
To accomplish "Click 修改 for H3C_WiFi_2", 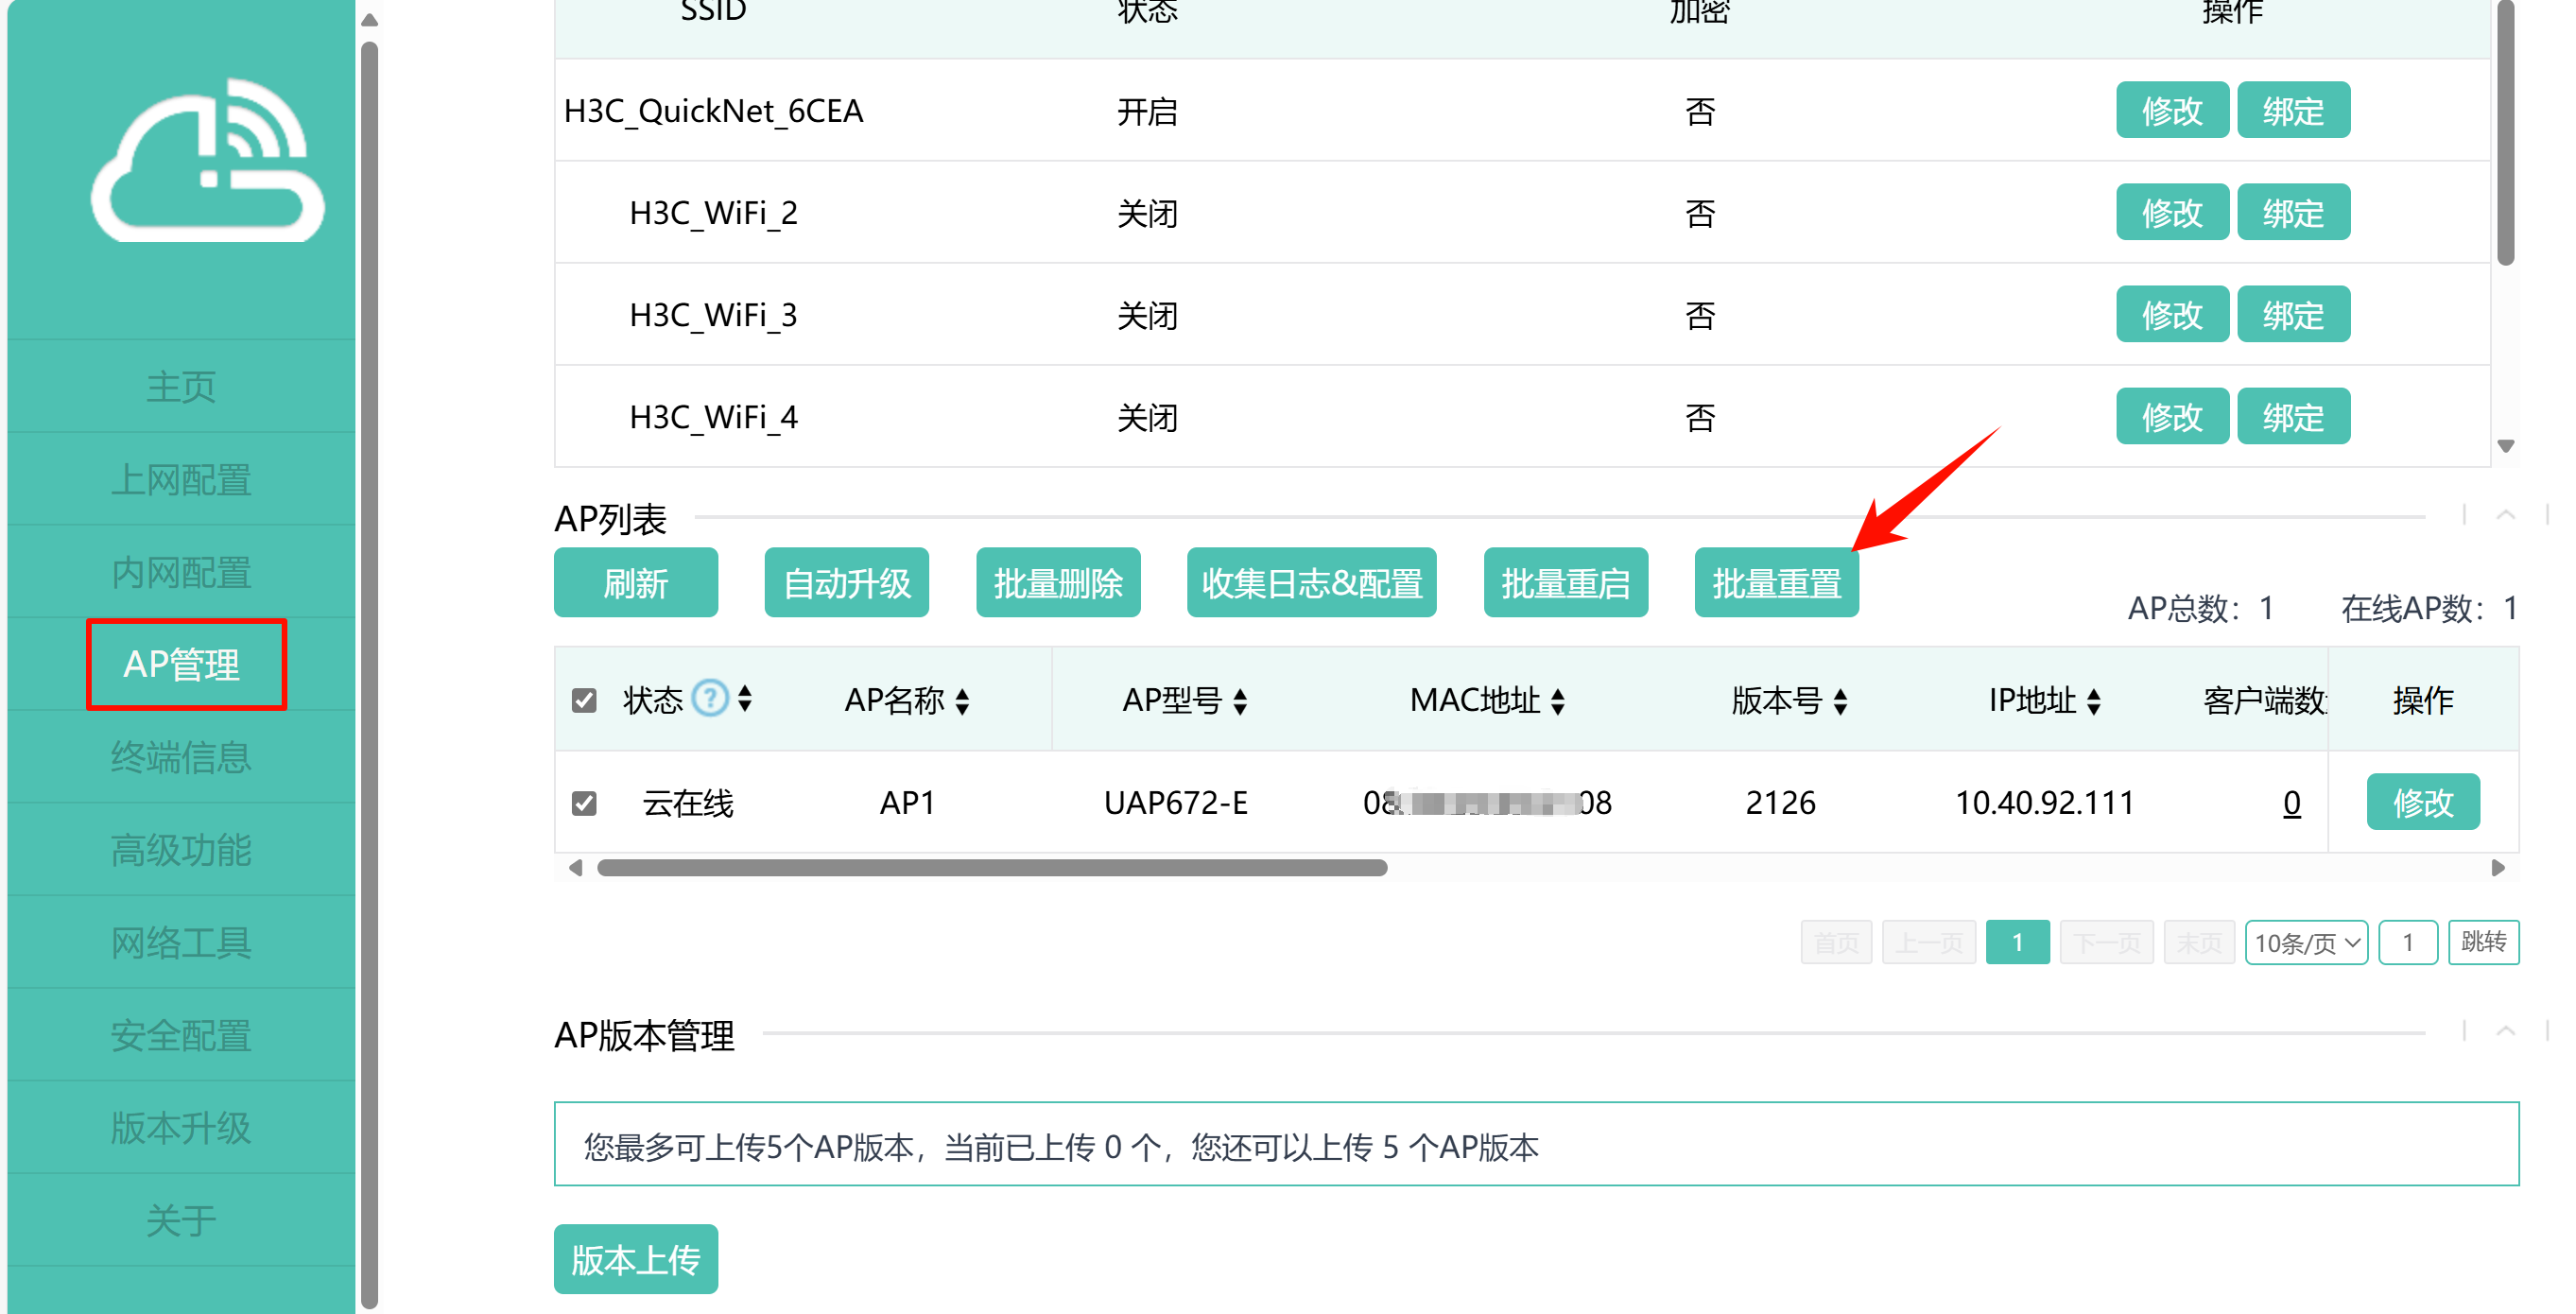I will [2172, 212].
